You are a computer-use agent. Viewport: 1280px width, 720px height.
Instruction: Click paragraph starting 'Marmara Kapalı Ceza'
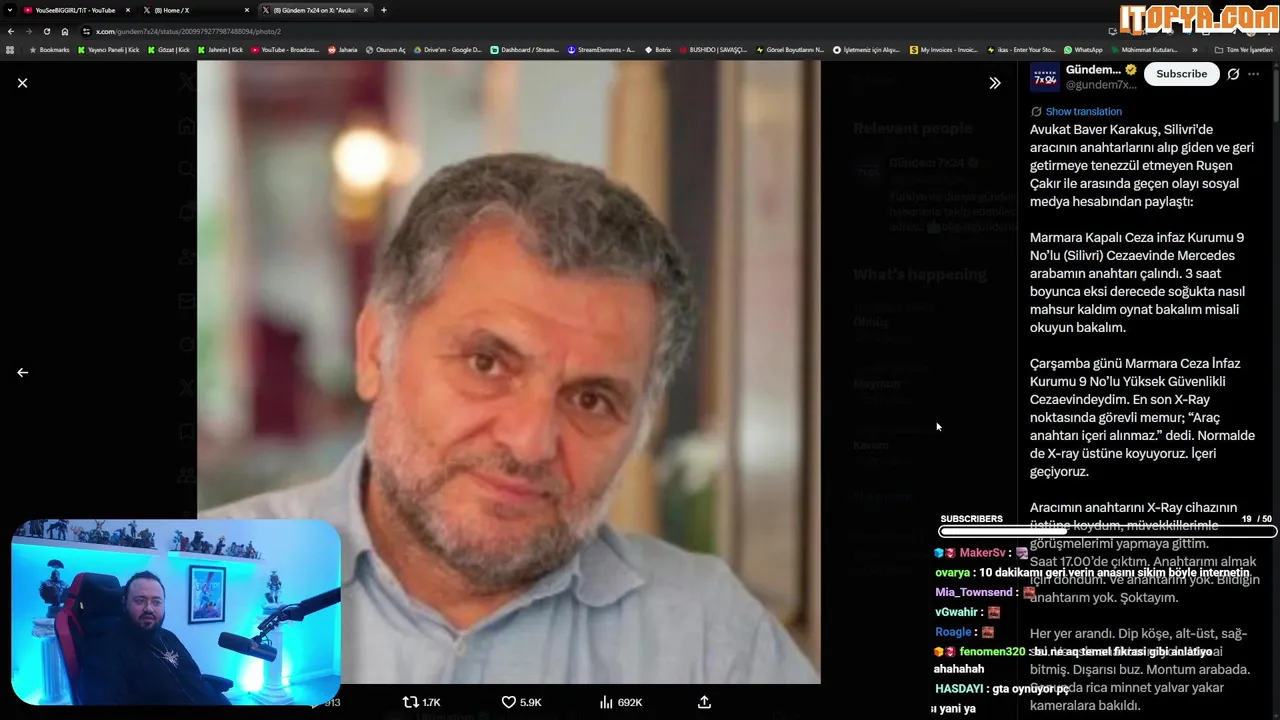1138,283
